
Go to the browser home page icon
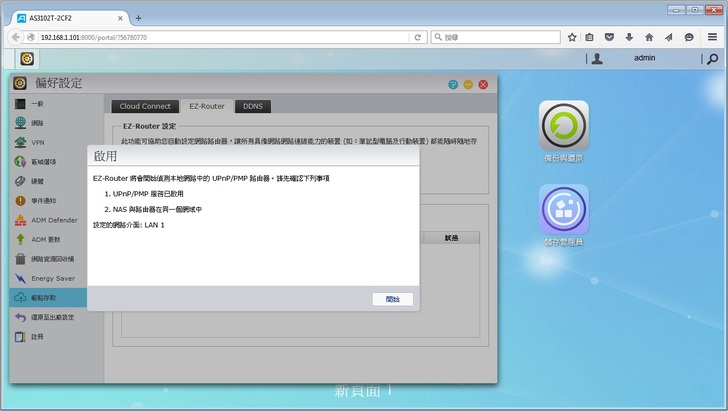coord(649,37)
